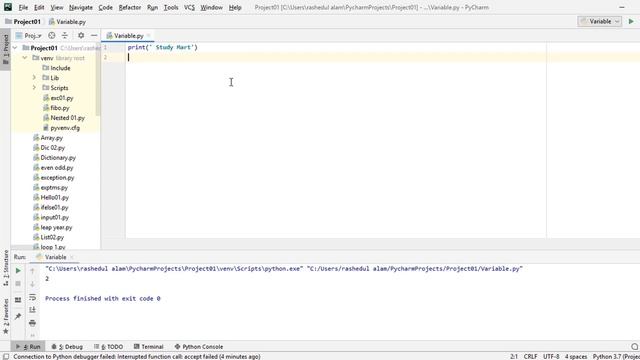Select input01.py file

coord(51,217)
